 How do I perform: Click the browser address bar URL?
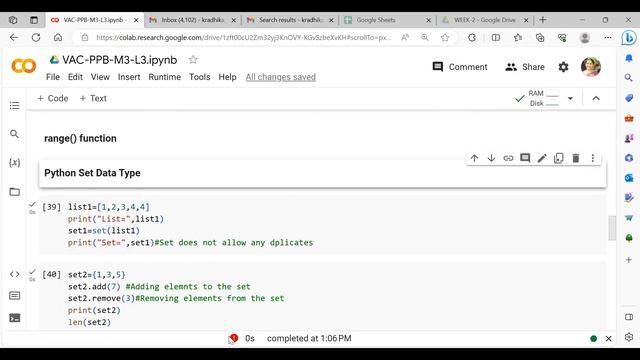243,38
